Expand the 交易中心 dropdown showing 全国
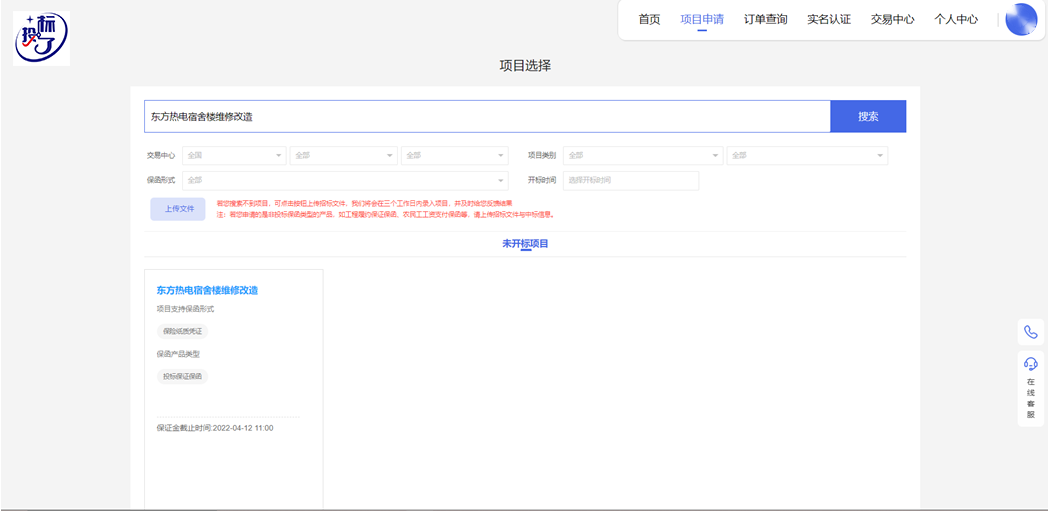 pos(233,155)
